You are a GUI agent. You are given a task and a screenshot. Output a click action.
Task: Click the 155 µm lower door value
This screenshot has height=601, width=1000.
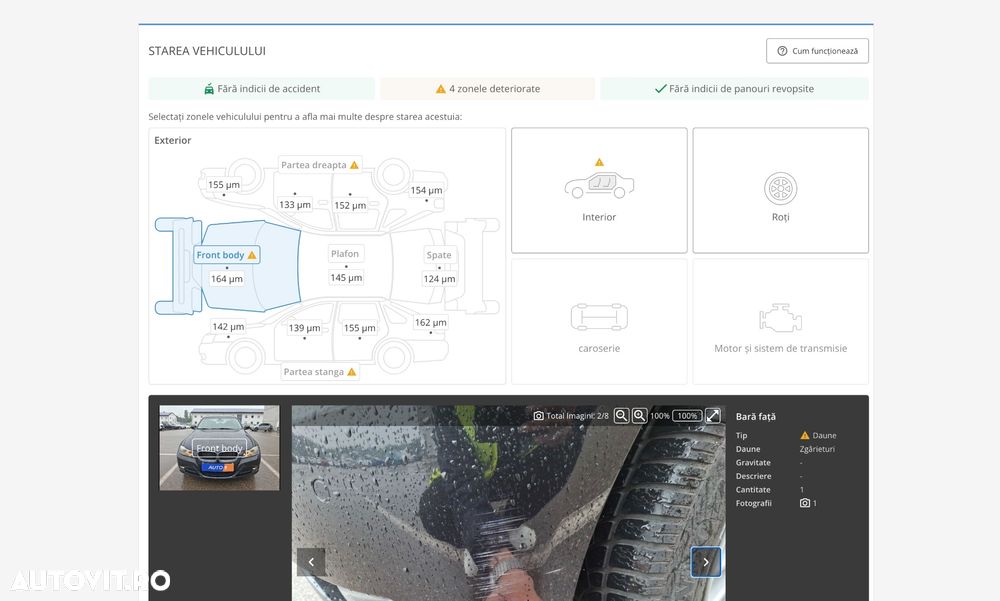pos(360,328)
